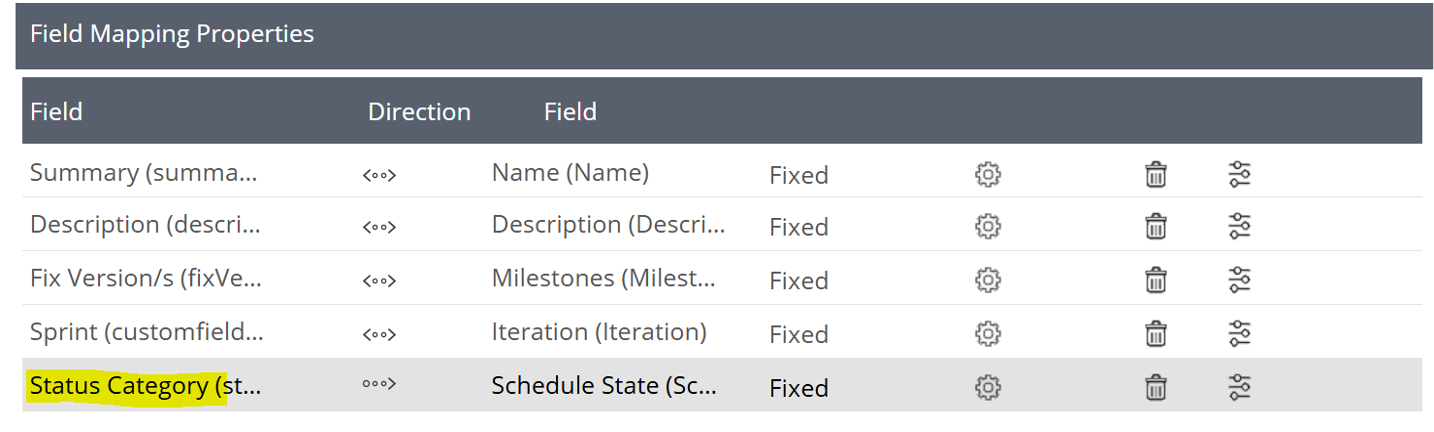Delete the Status Category mapping

1155,386
